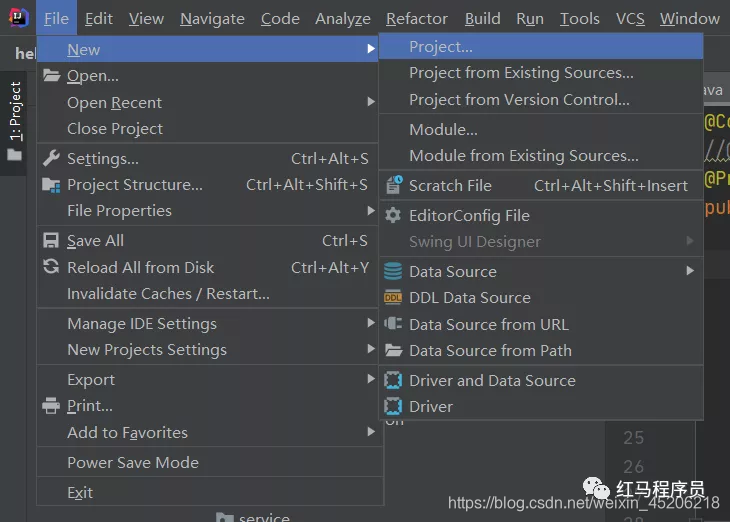
Task: Choose Exit from the File menu
Action: click(80, 493)
